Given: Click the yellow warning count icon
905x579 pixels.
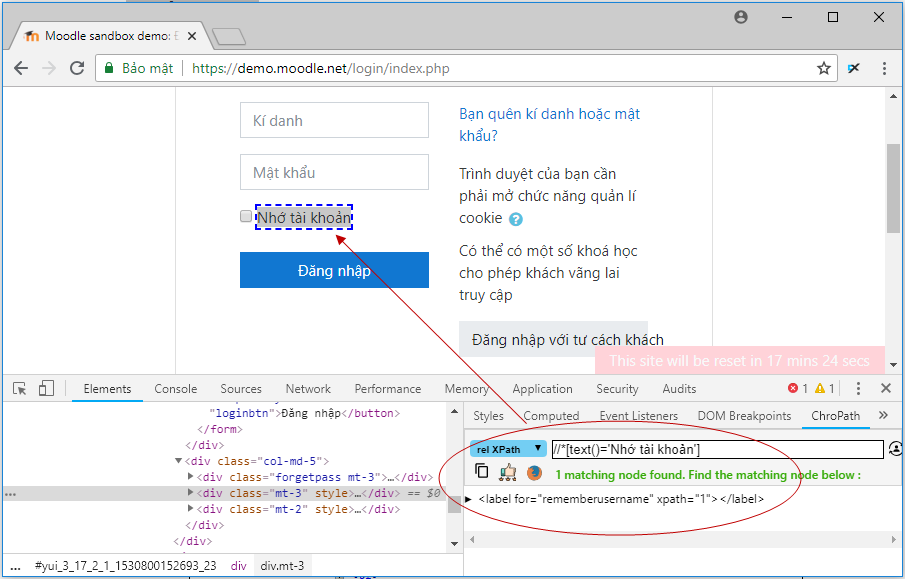Looking at the screenshot, I should point(820,389).
